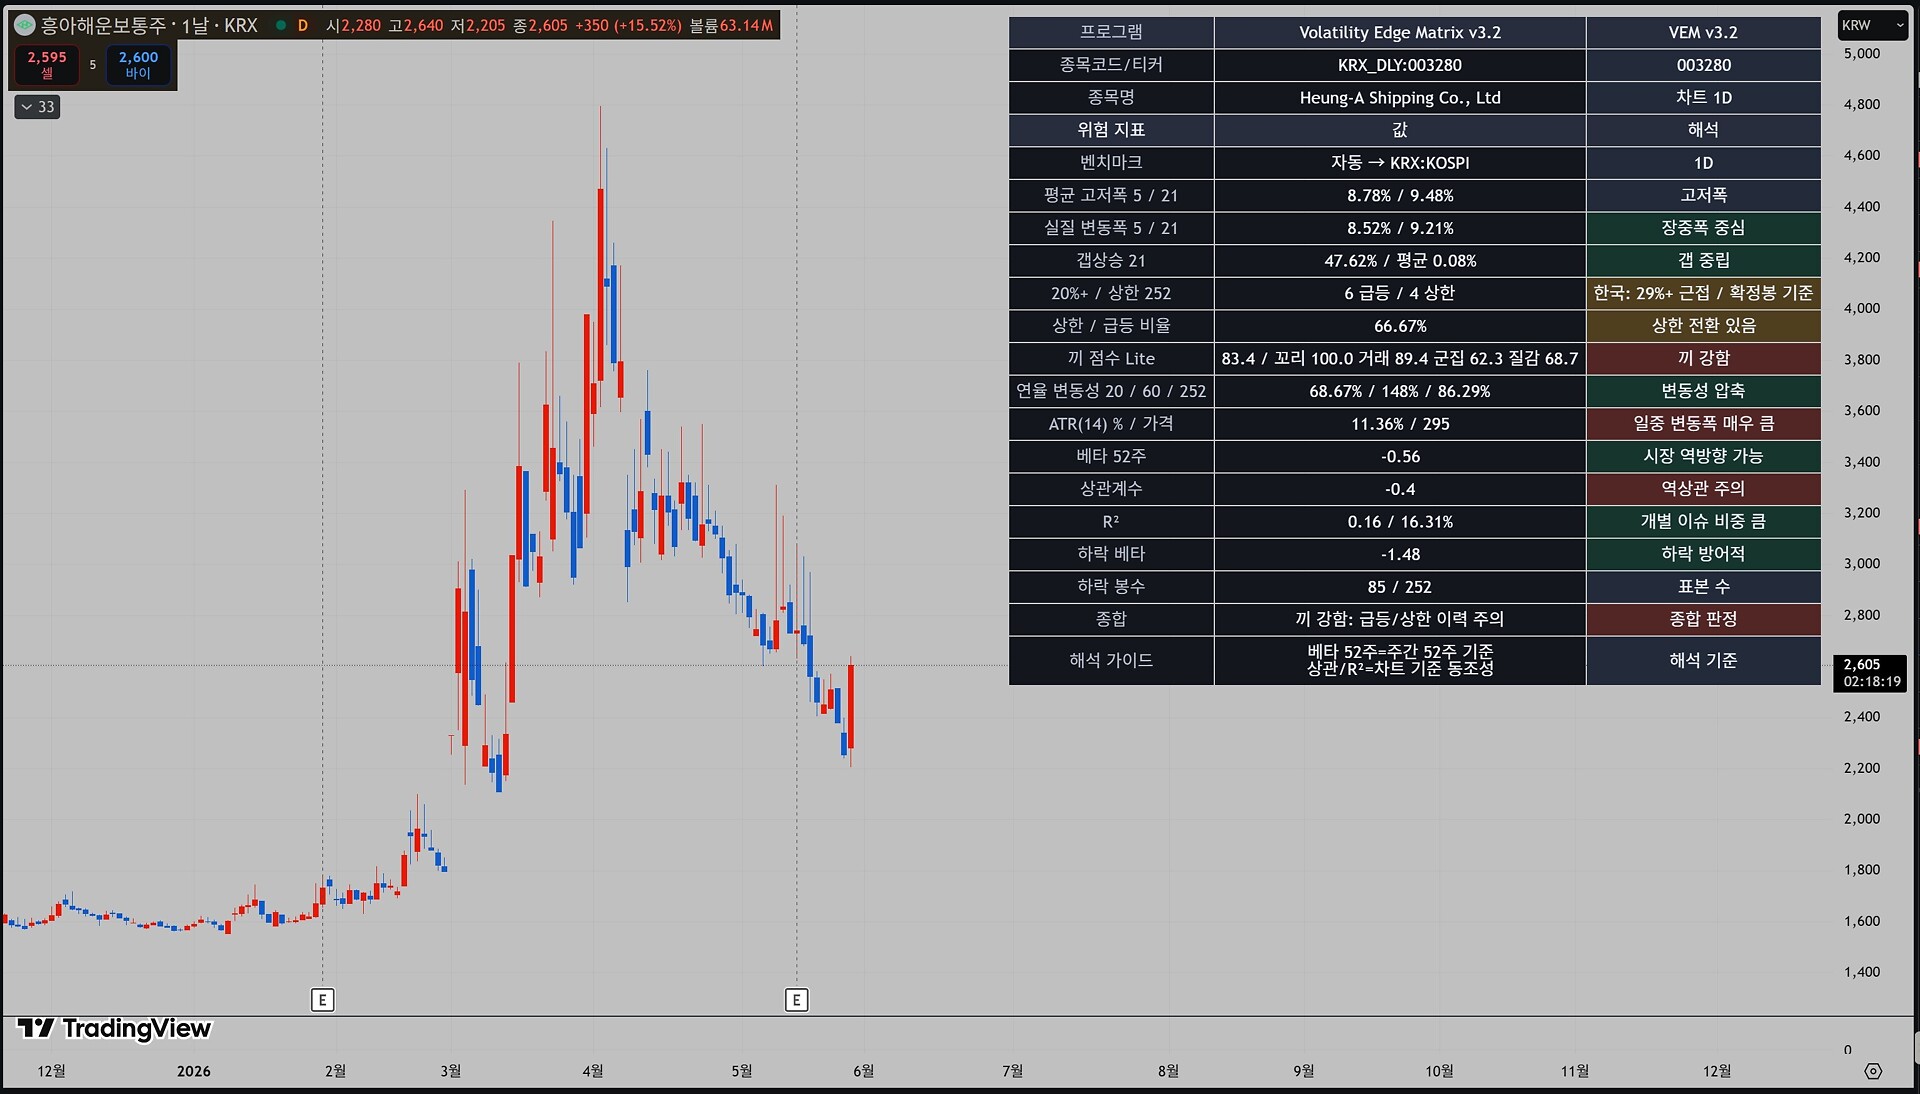This screenshot has height=1094, width=1920.
Task: Open chart settings gear icon
Action: coord(1873,1071)
